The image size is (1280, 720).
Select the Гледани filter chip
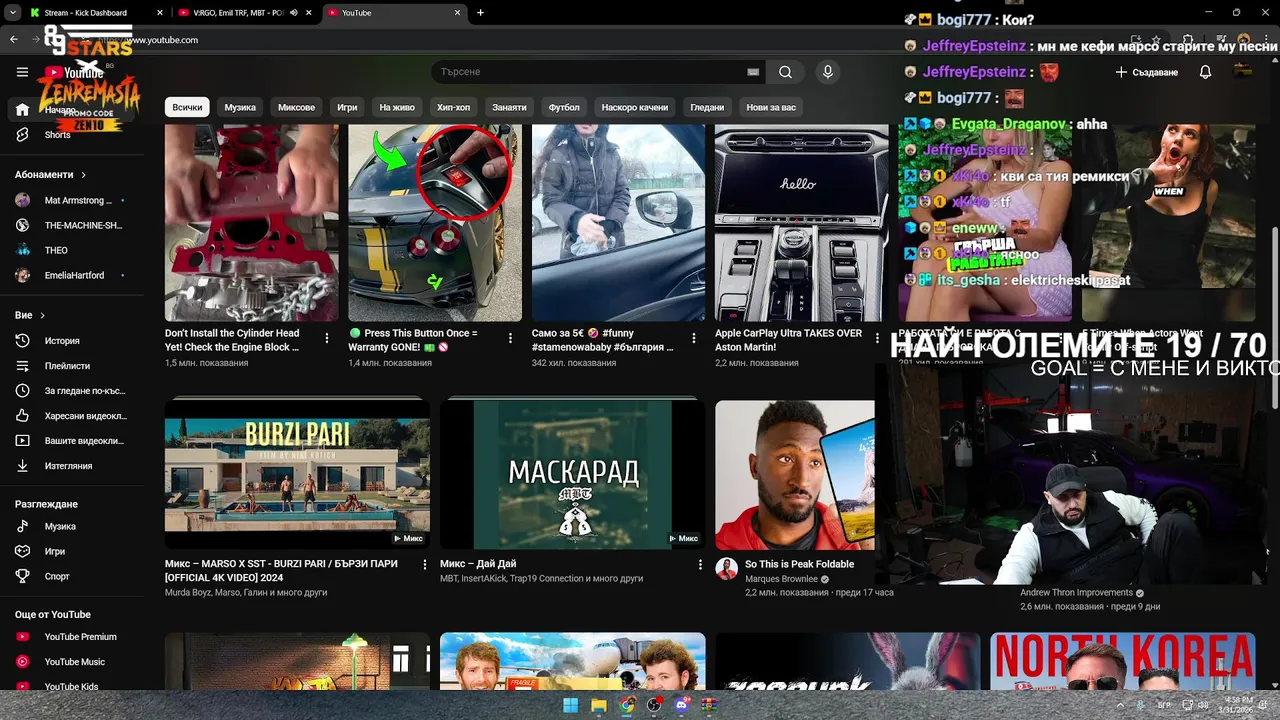707,107
